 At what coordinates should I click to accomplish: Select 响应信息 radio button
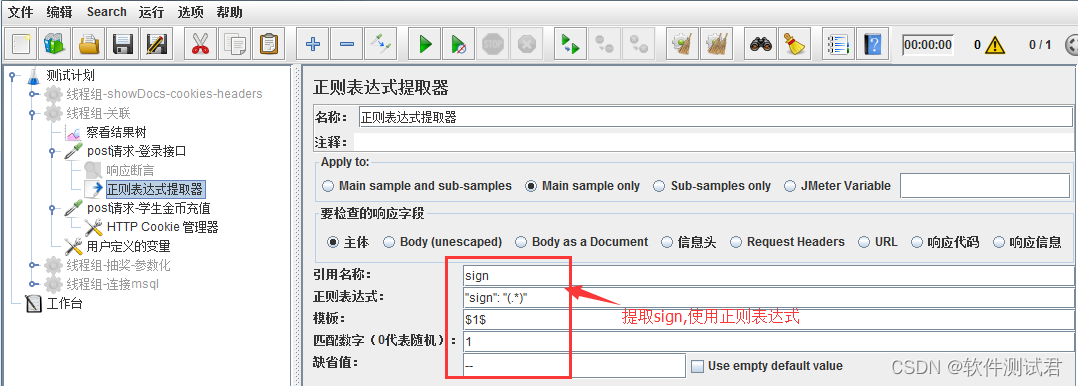point(999,242)
